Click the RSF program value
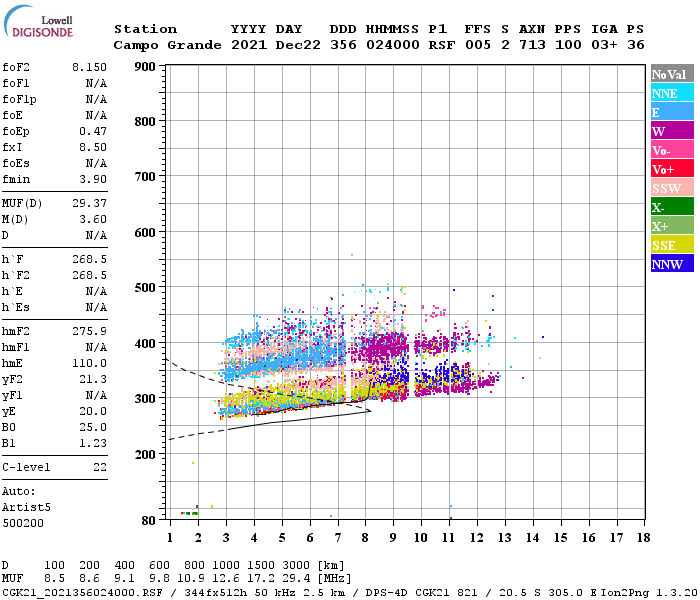The height and width of the screenshot is (600, 700). tap(442, 45)
